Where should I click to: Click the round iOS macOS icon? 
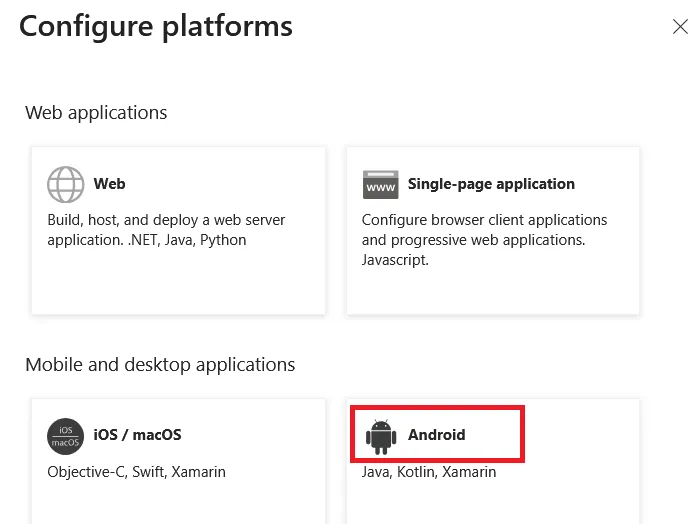pos(65,436)
